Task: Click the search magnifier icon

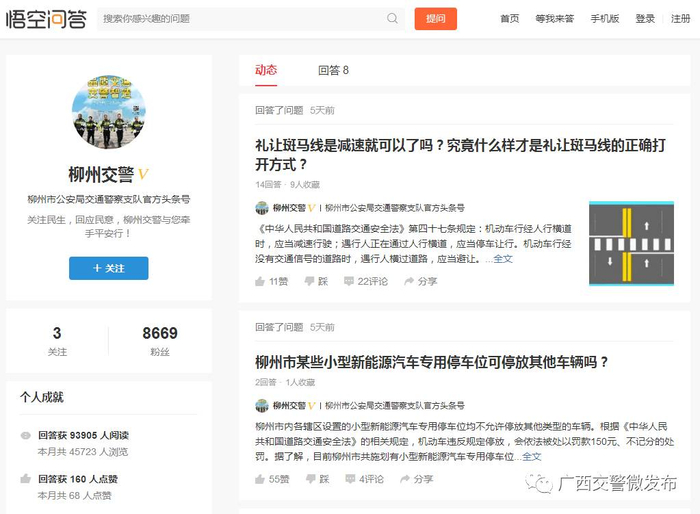Action: tap(392, 18)
